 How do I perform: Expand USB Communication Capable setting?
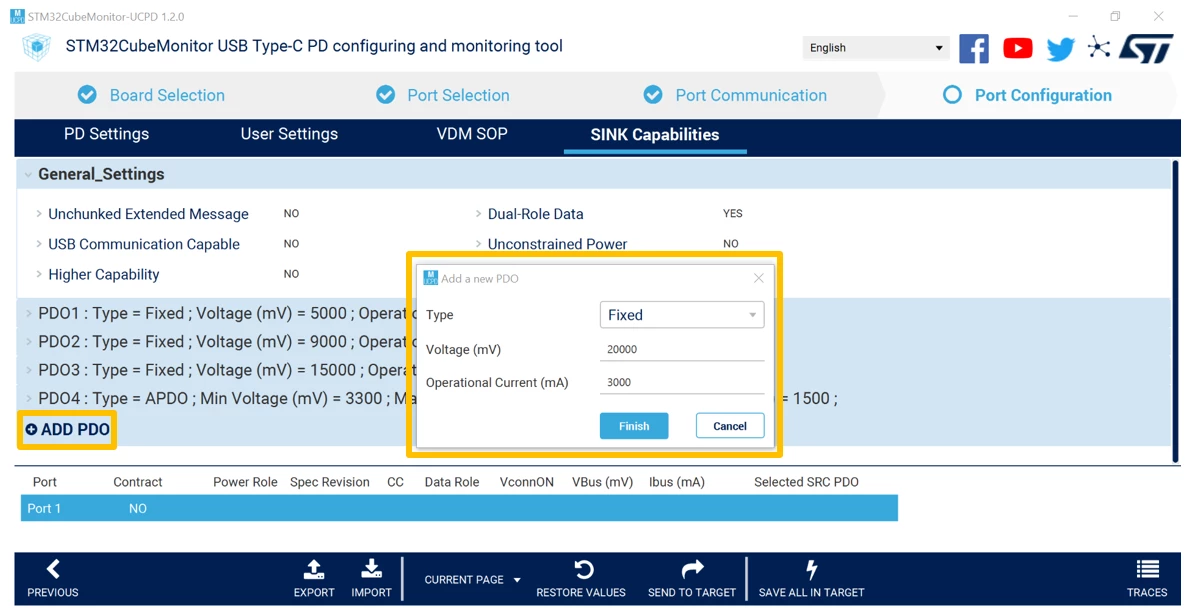39,244
